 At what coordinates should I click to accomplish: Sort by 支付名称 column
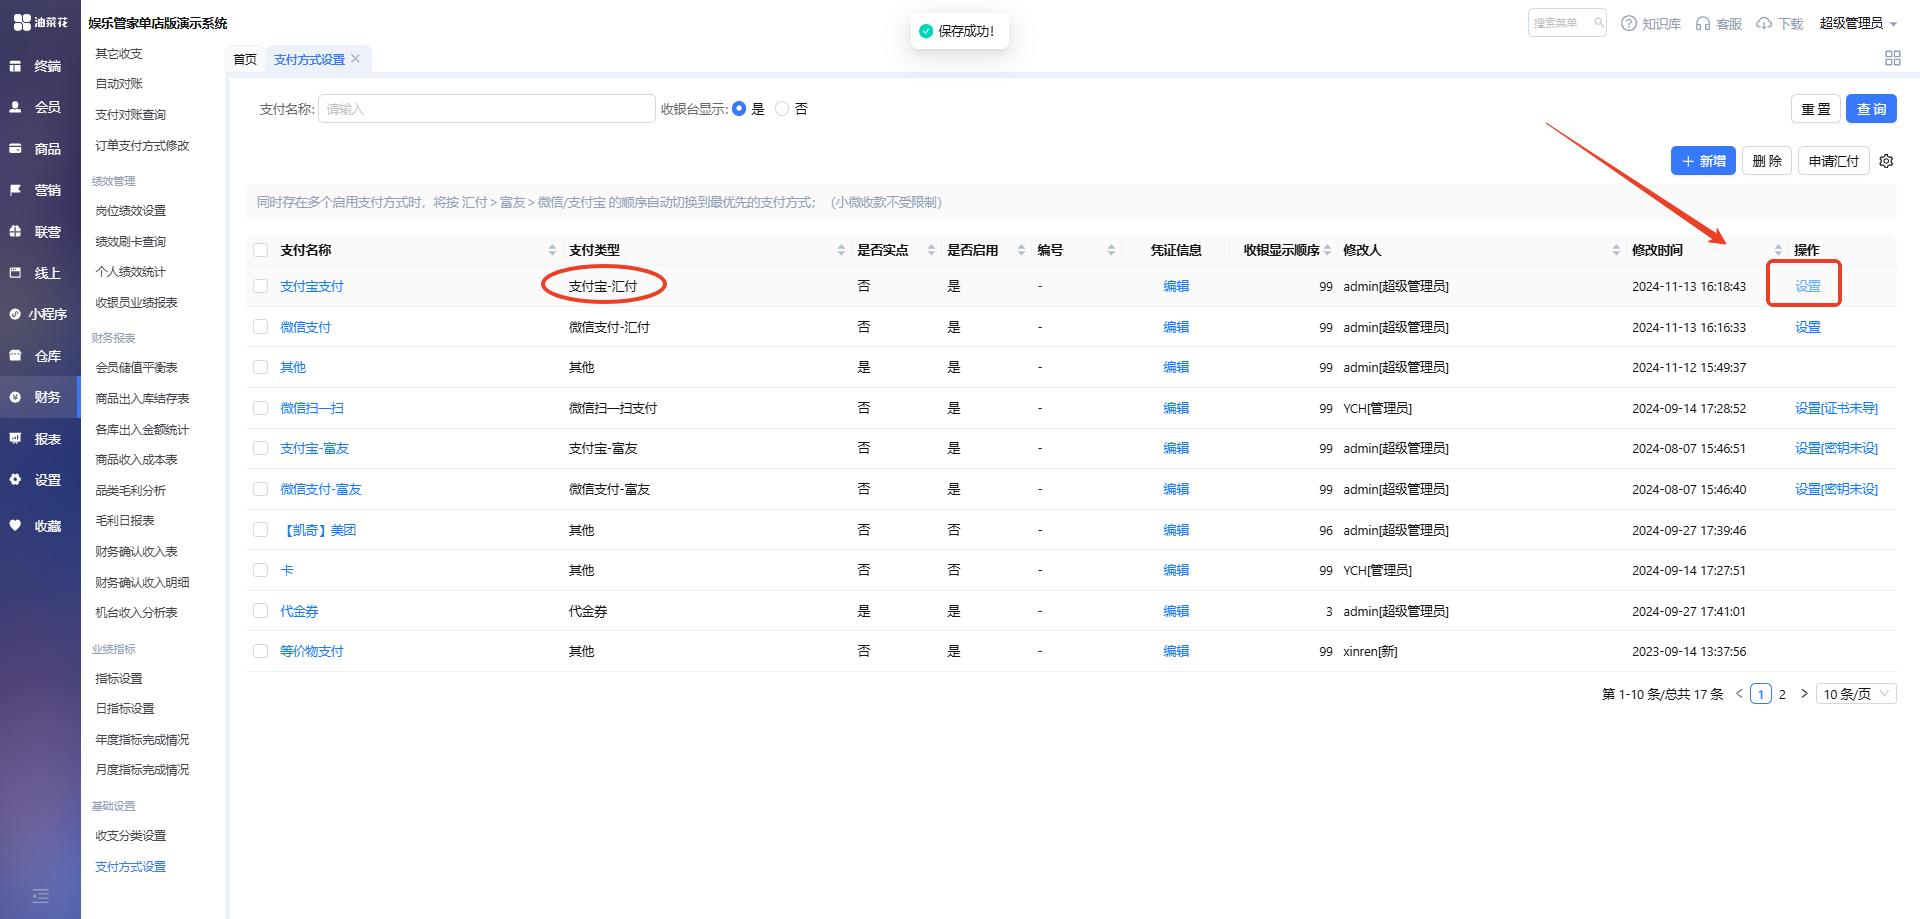[x=552, y=250]
